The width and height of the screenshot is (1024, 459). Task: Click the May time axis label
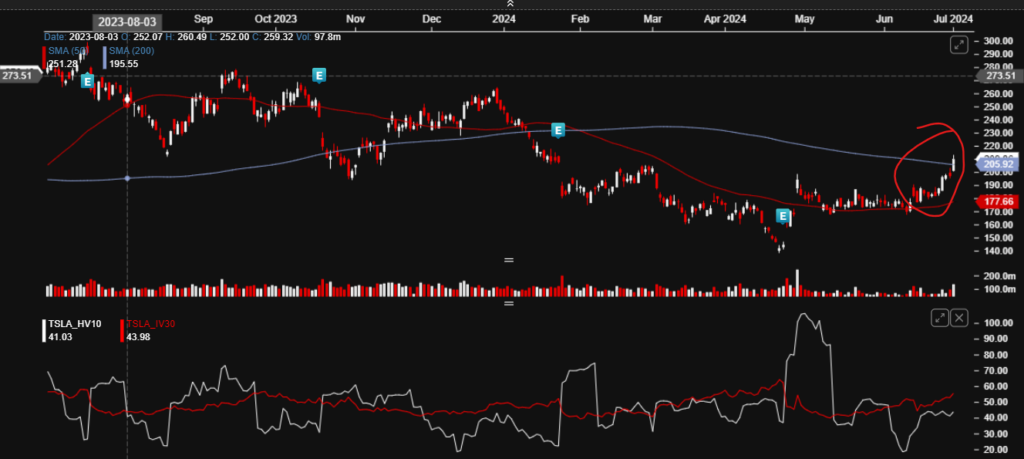(x=805, y=20)
